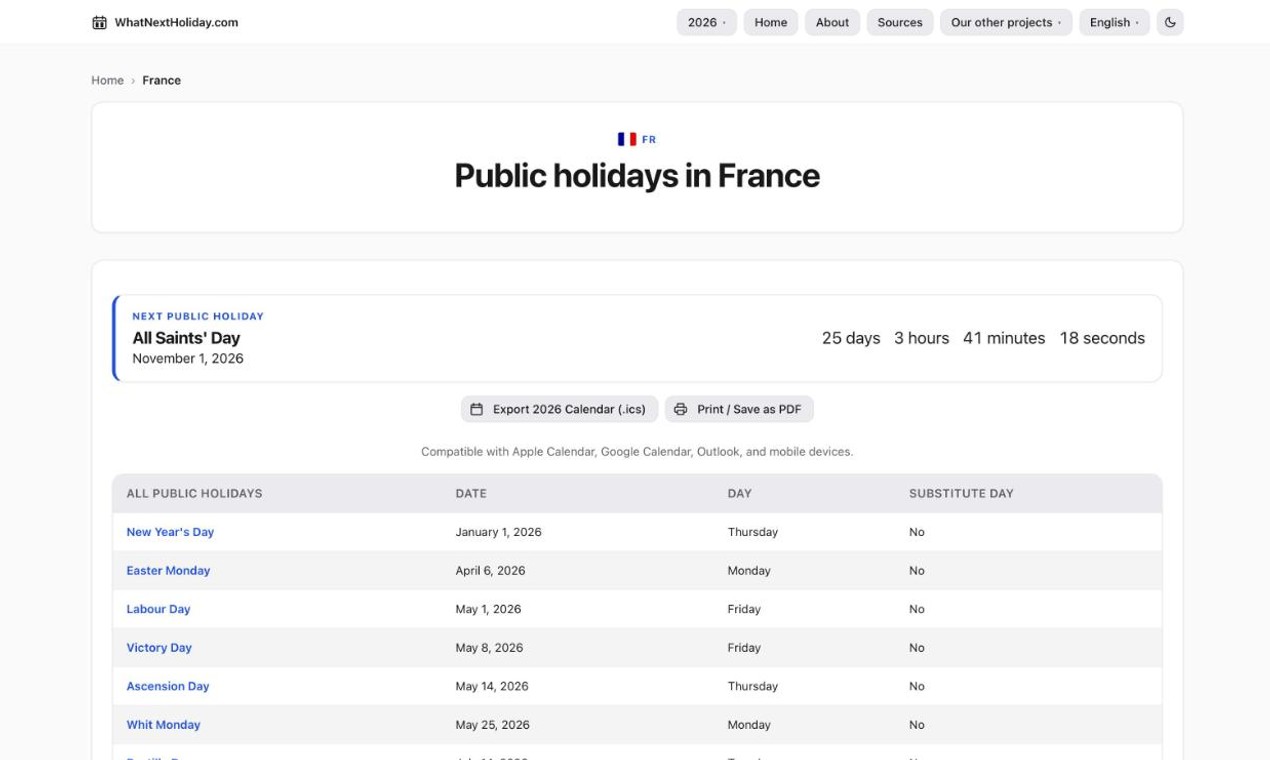Click the 18 seconds countdown value

[1102, 338]
